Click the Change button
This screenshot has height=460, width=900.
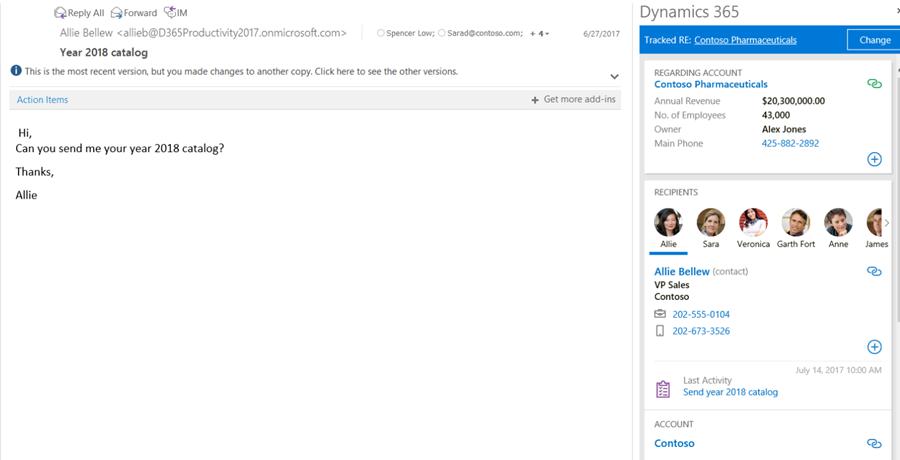(875, 40)
